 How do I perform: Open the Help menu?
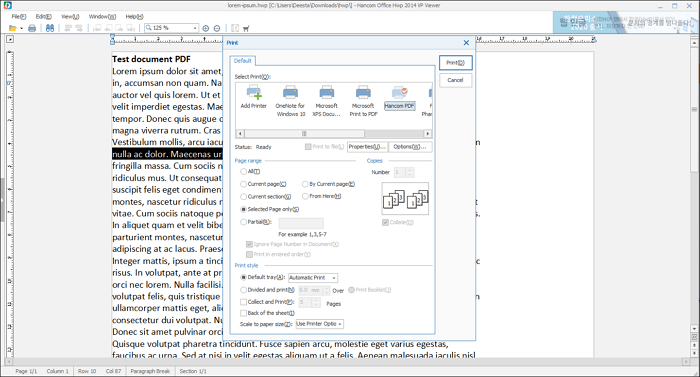pos(134,17)
